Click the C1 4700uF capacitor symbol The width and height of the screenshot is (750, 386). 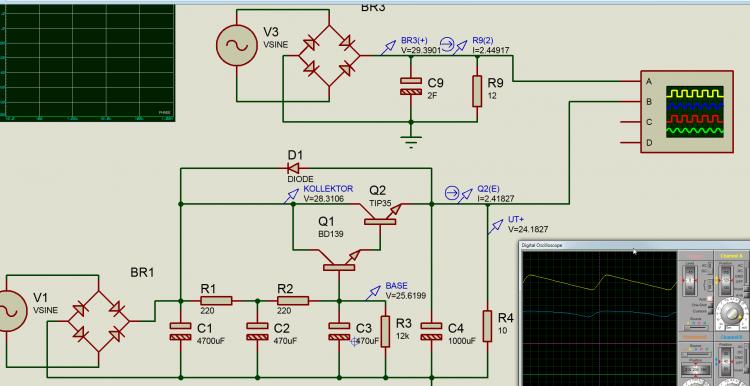pos(181,331)
